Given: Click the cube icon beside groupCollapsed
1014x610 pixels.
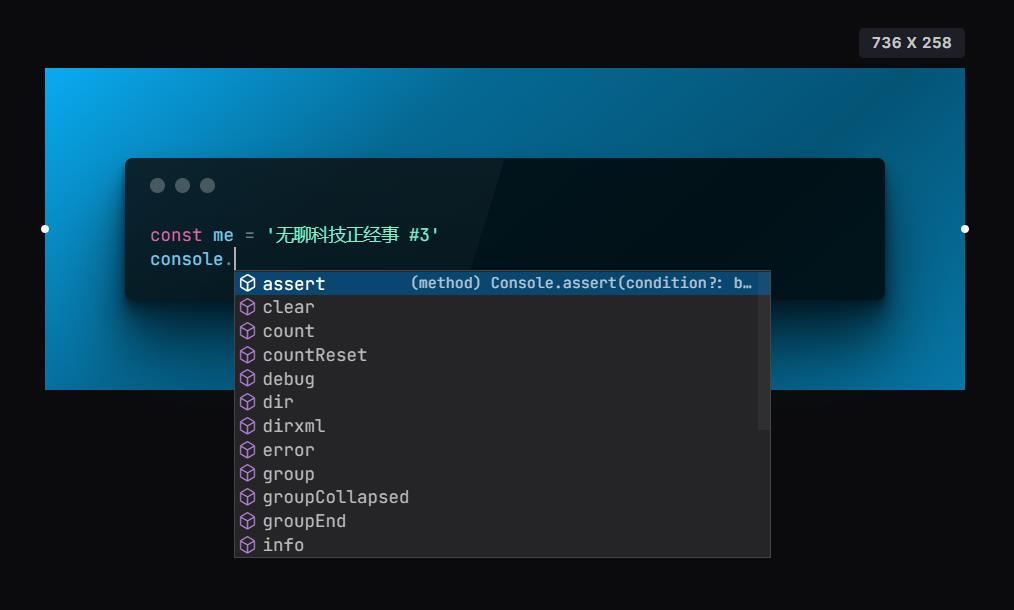Looking at the screenshot, I should 248,497.
